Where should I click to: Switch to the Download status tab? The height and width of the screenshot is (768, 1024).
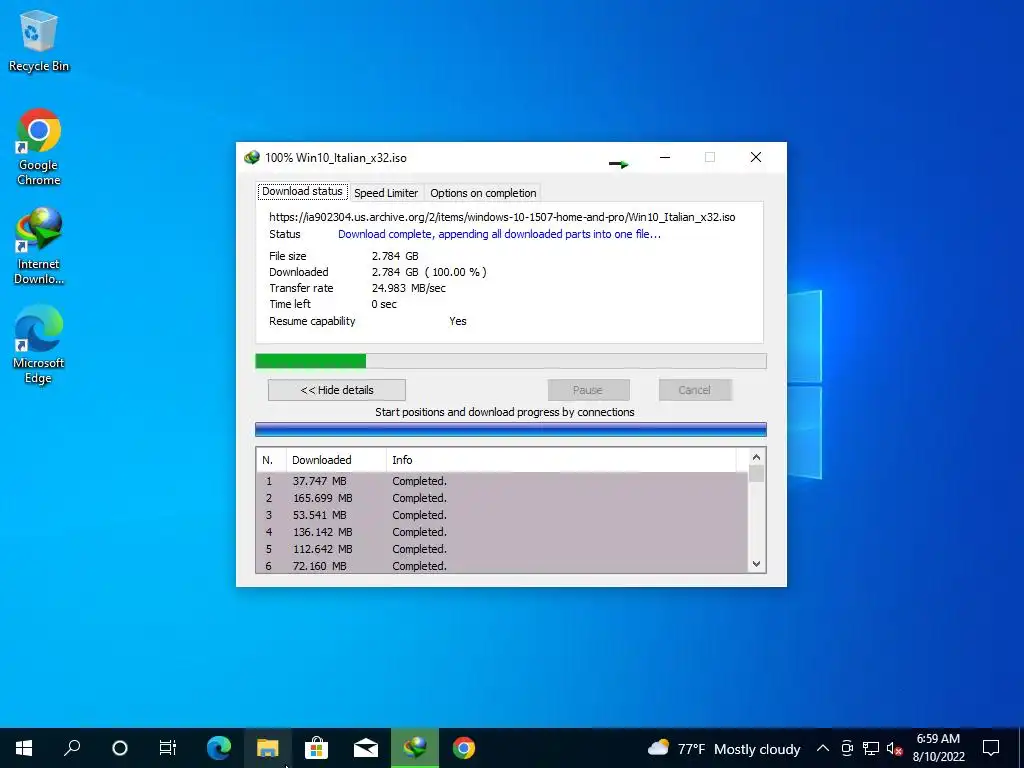(302, 191)
